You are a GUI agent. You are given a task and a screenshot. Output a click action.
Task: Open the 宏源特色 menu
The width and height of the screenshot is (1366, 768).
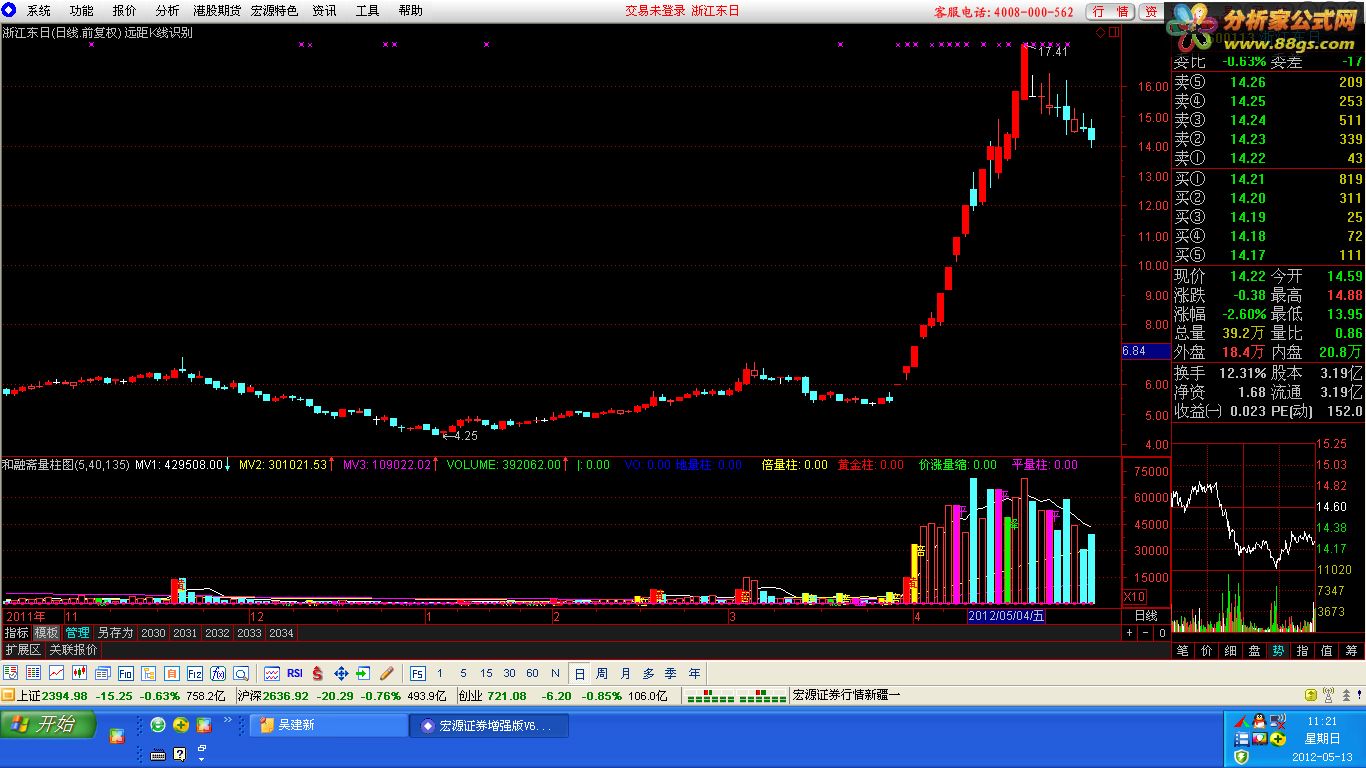[x=274, y=11]
